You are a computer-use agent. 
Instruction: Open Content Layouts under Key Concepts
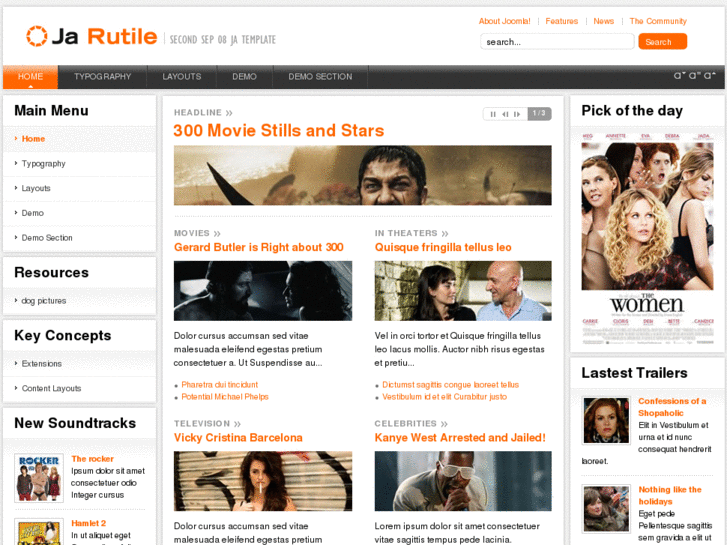coord(51,388)
